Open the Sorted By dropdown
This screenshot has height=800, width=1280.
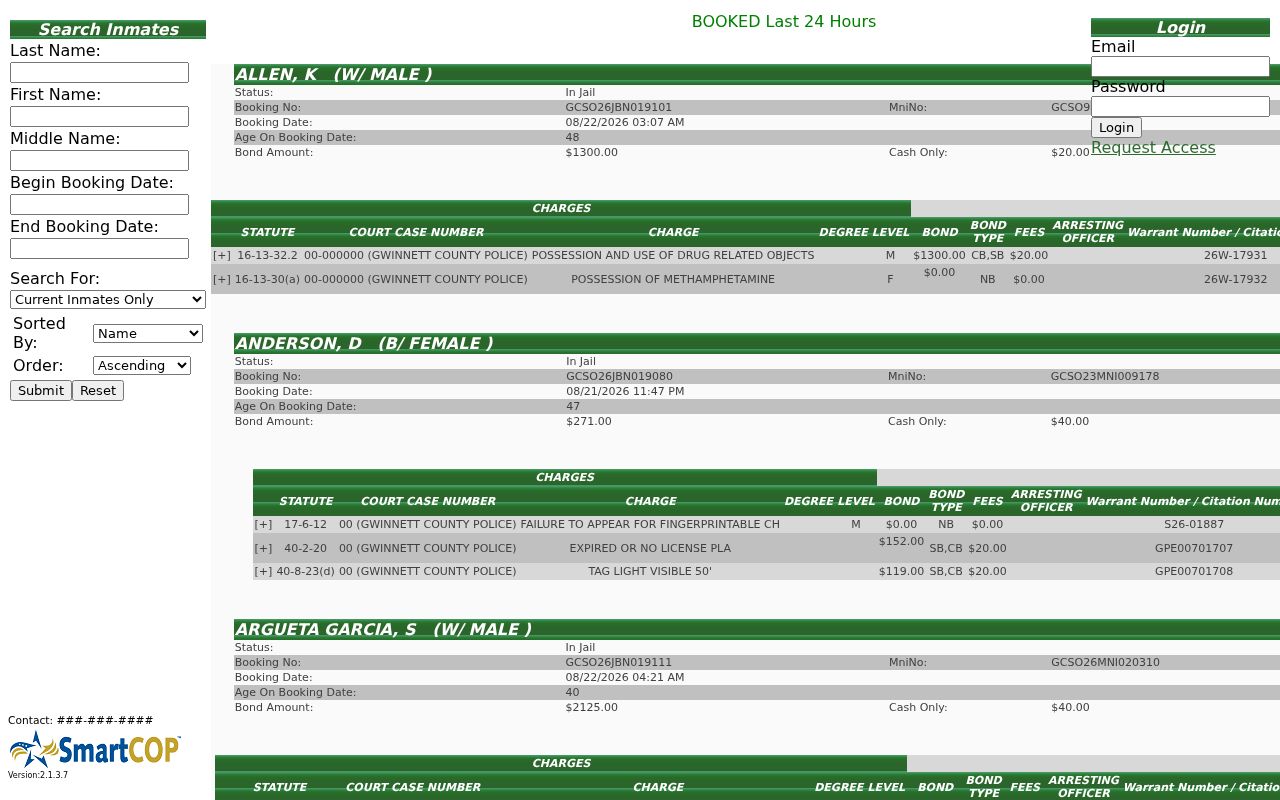(x=148, y=333)
